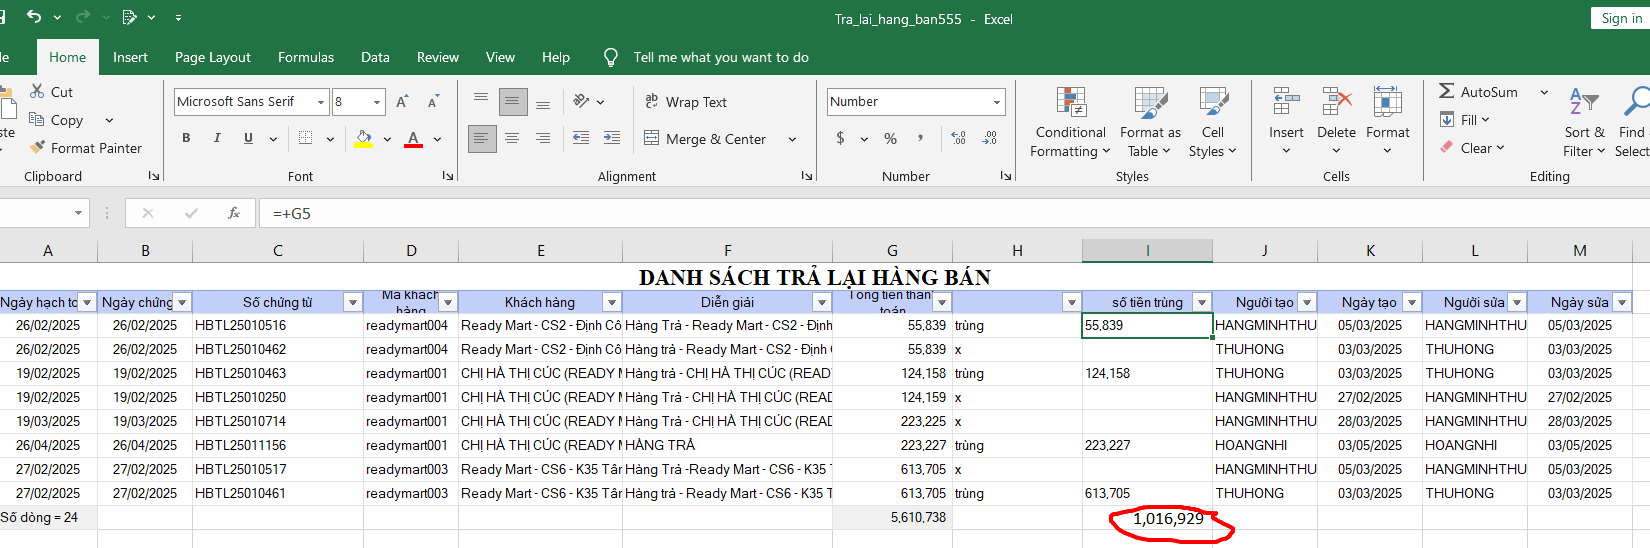
Task: Open filter dropdown for Khách hàng column
Action: pos(612,302)
